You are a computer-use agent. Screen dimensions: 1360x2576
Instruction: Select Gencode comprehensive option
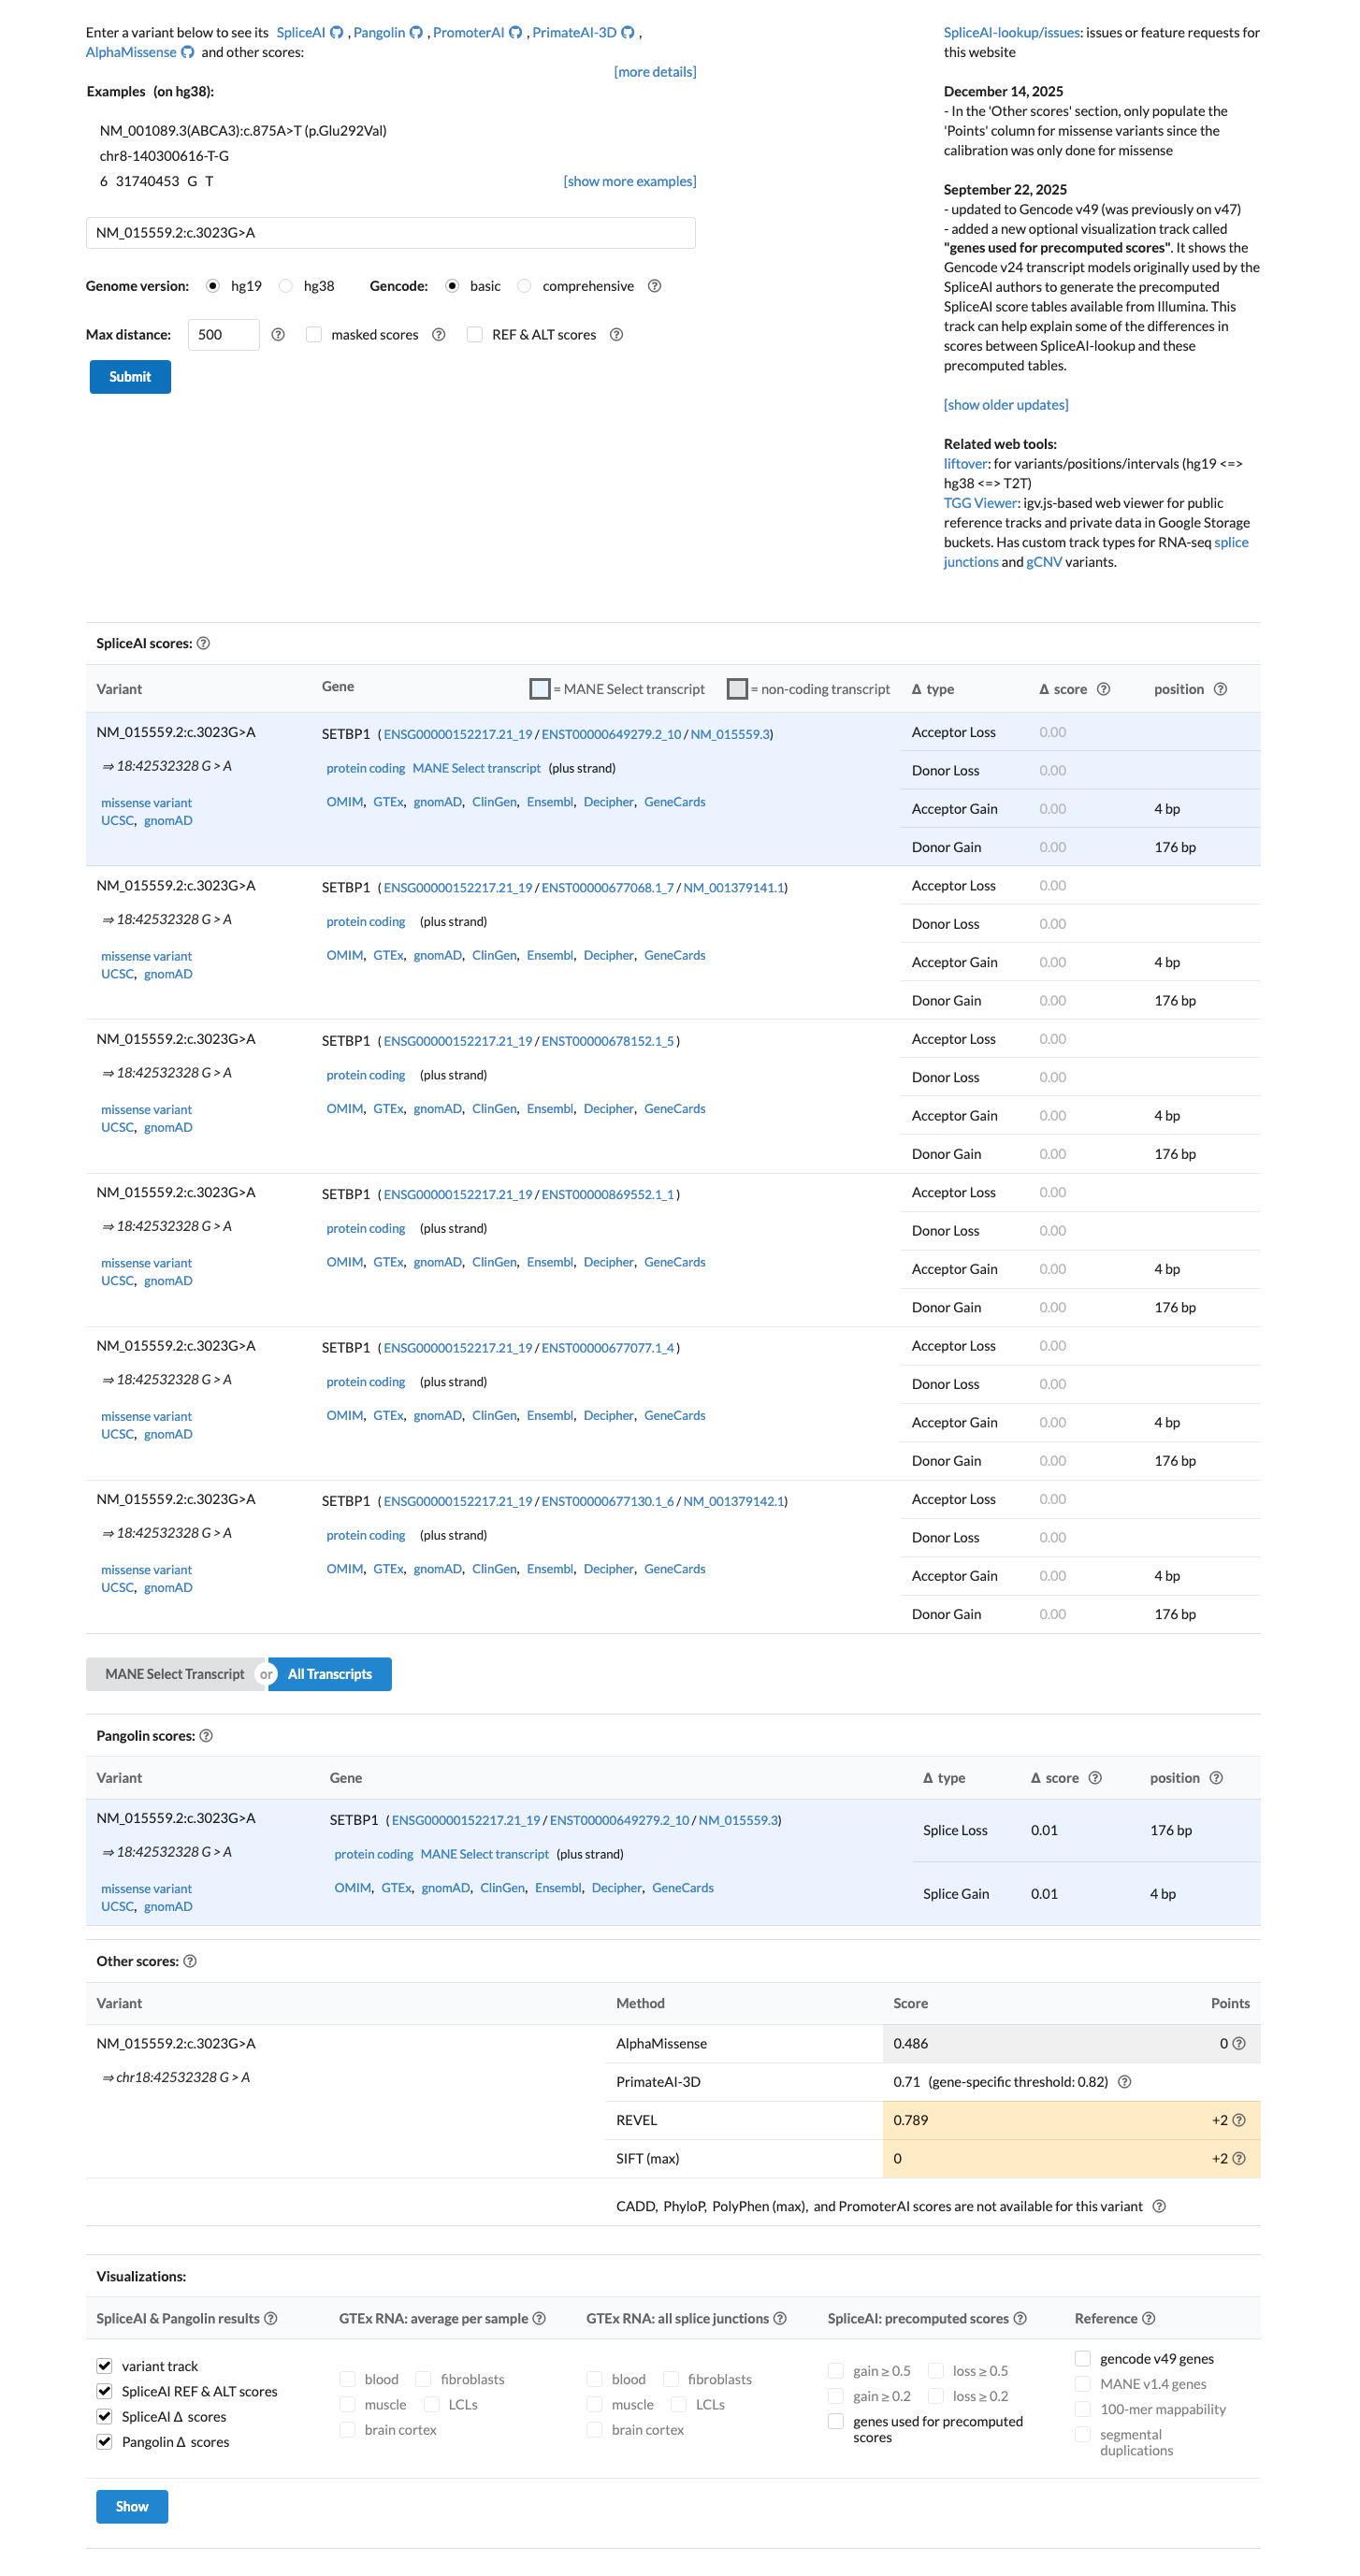pos(524,286)
